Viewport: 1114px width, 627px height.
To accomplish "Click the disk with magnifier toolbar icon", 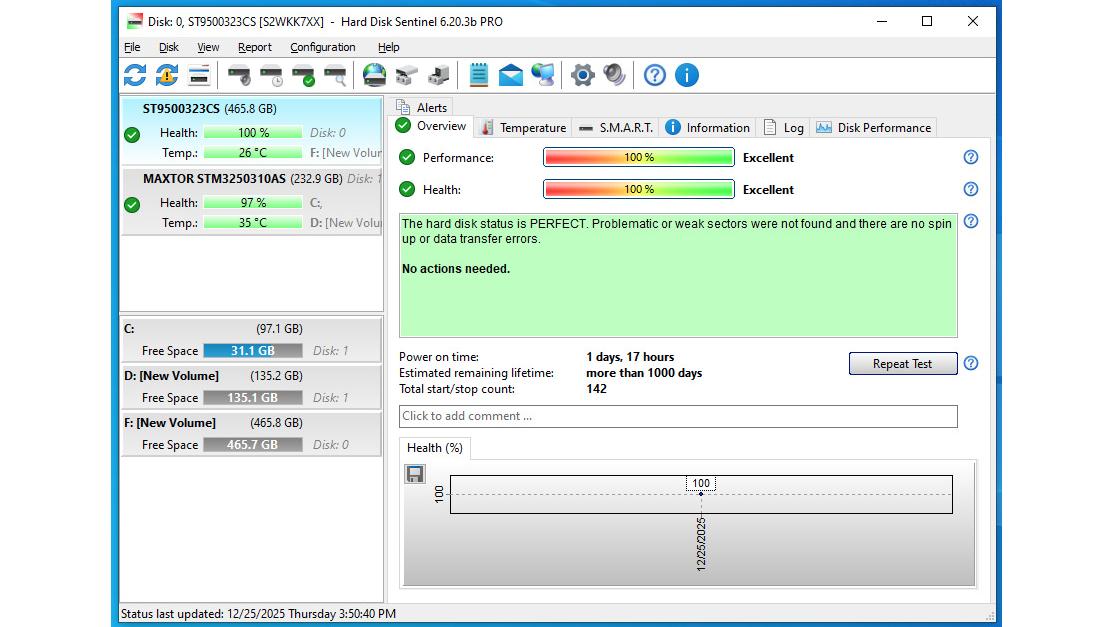I will pos(335,75).
